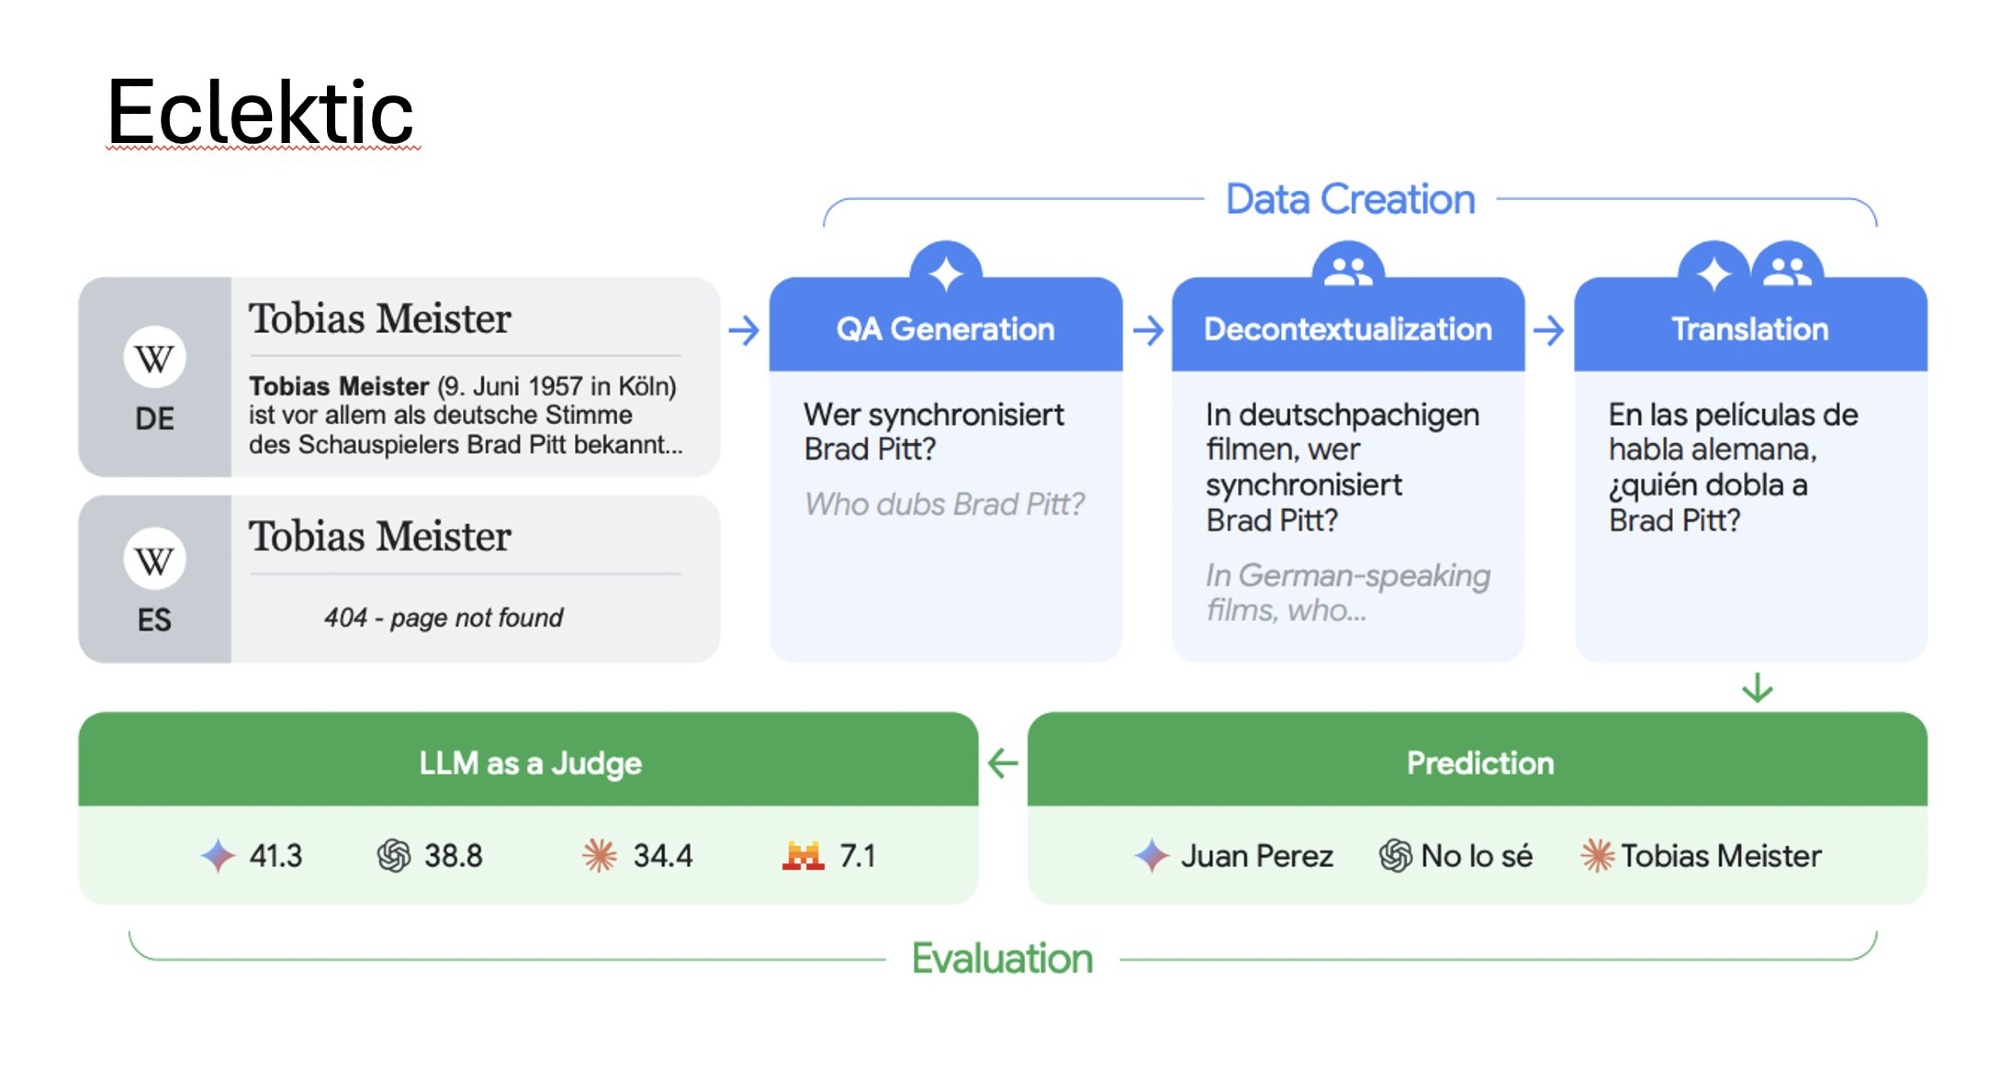
Task: Click the Decontextualization header
Action: (1347, 329)
